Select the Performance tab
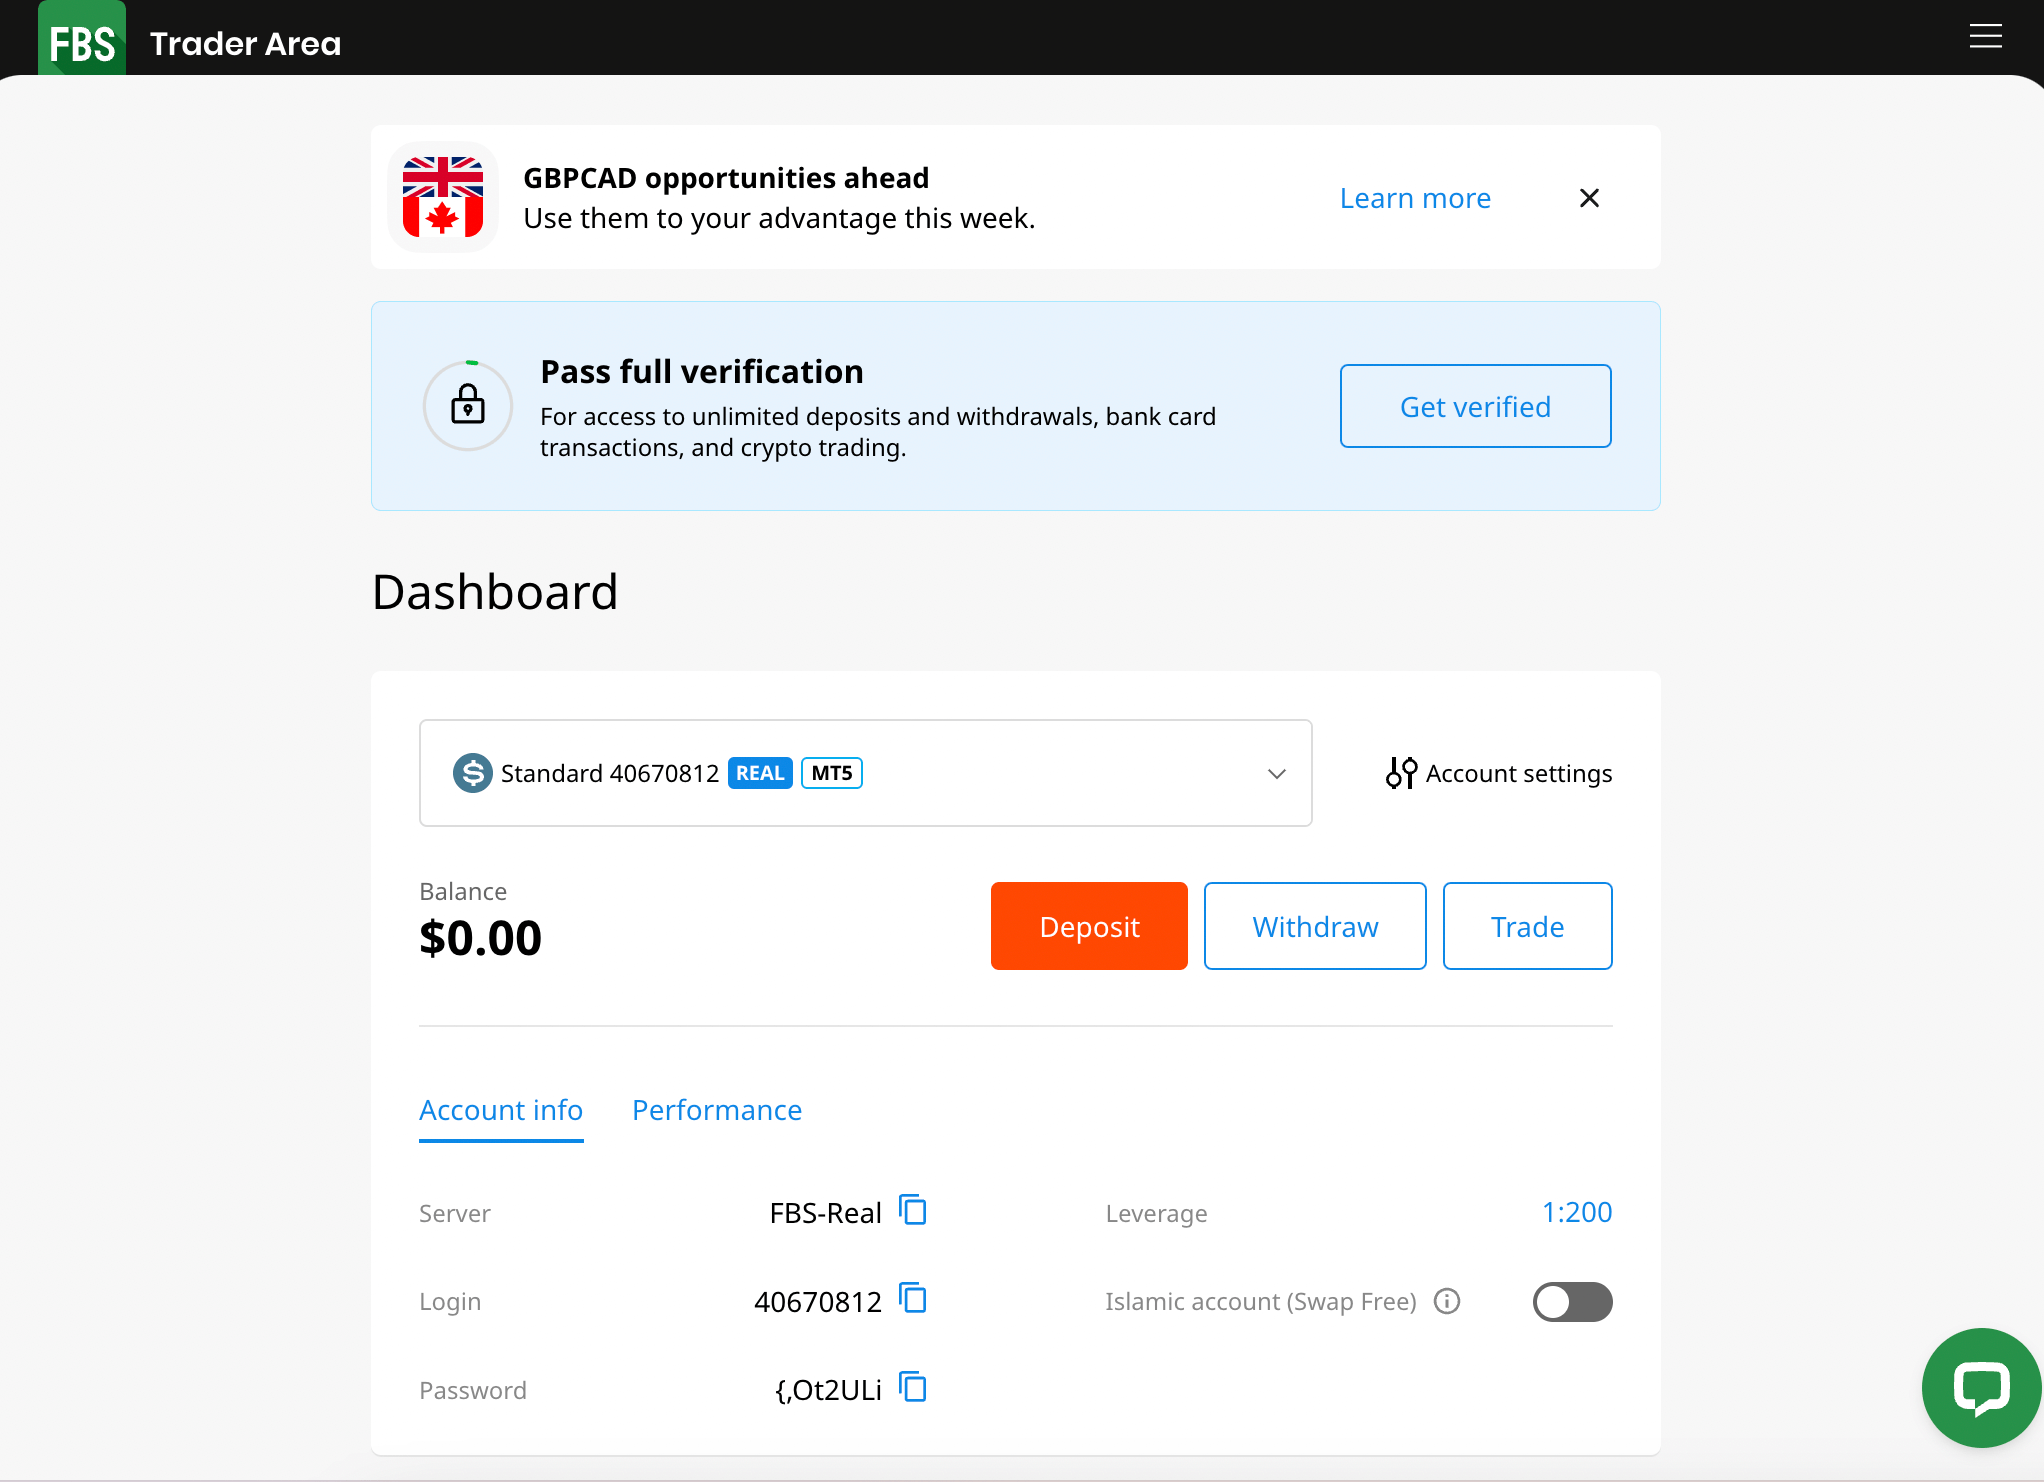The image size is (2044, 1482). coord(716,1111)
